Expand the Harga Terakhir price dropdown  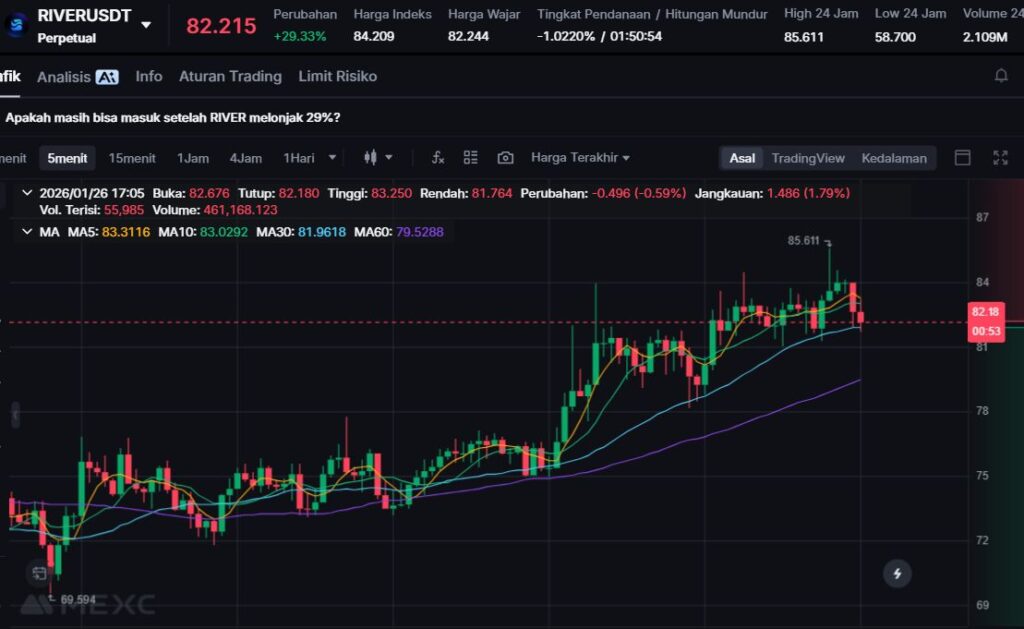(x=580, y=158)
